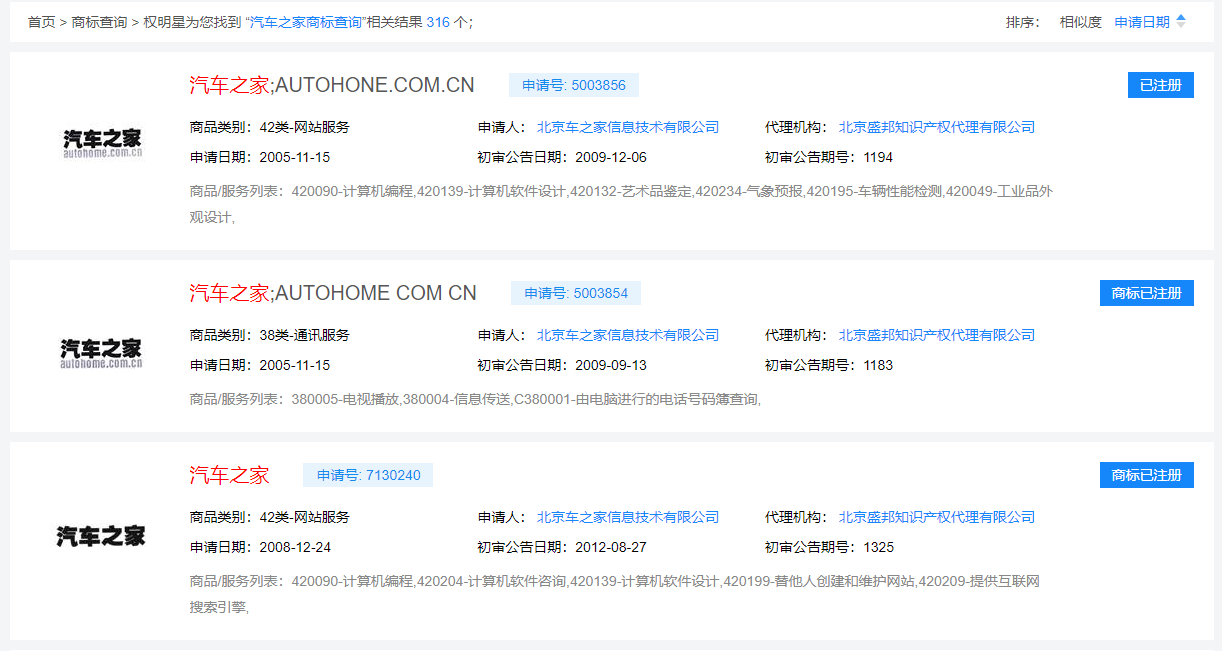
Task: Click category text 38类-通讯服务
Action: pyautogui.click(x=304, y=335)
